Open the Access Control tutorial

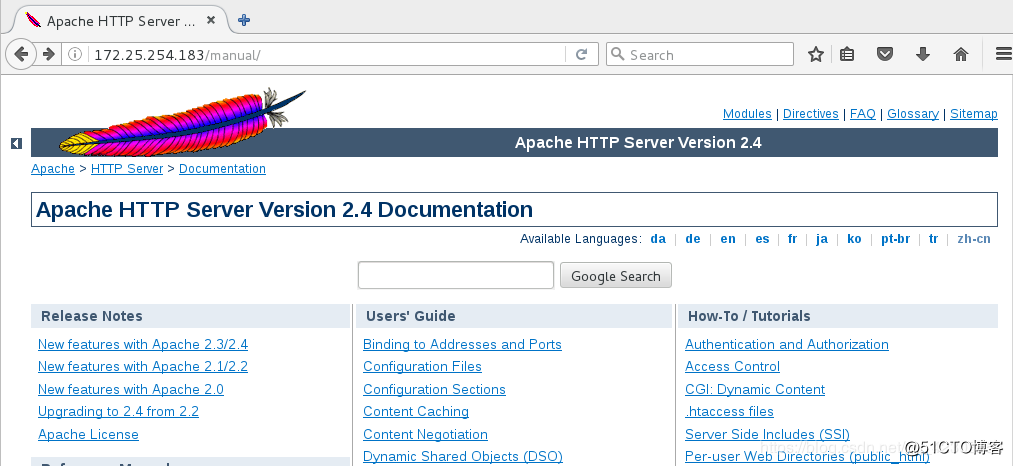(733, 366)
